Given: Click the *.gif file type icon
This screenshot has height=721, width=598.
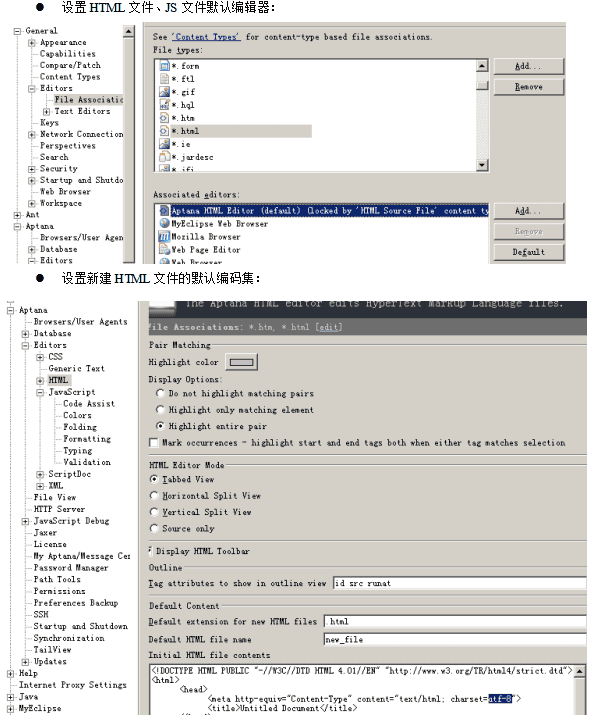Looking at the screenshot, I should (x=164, y=92).
